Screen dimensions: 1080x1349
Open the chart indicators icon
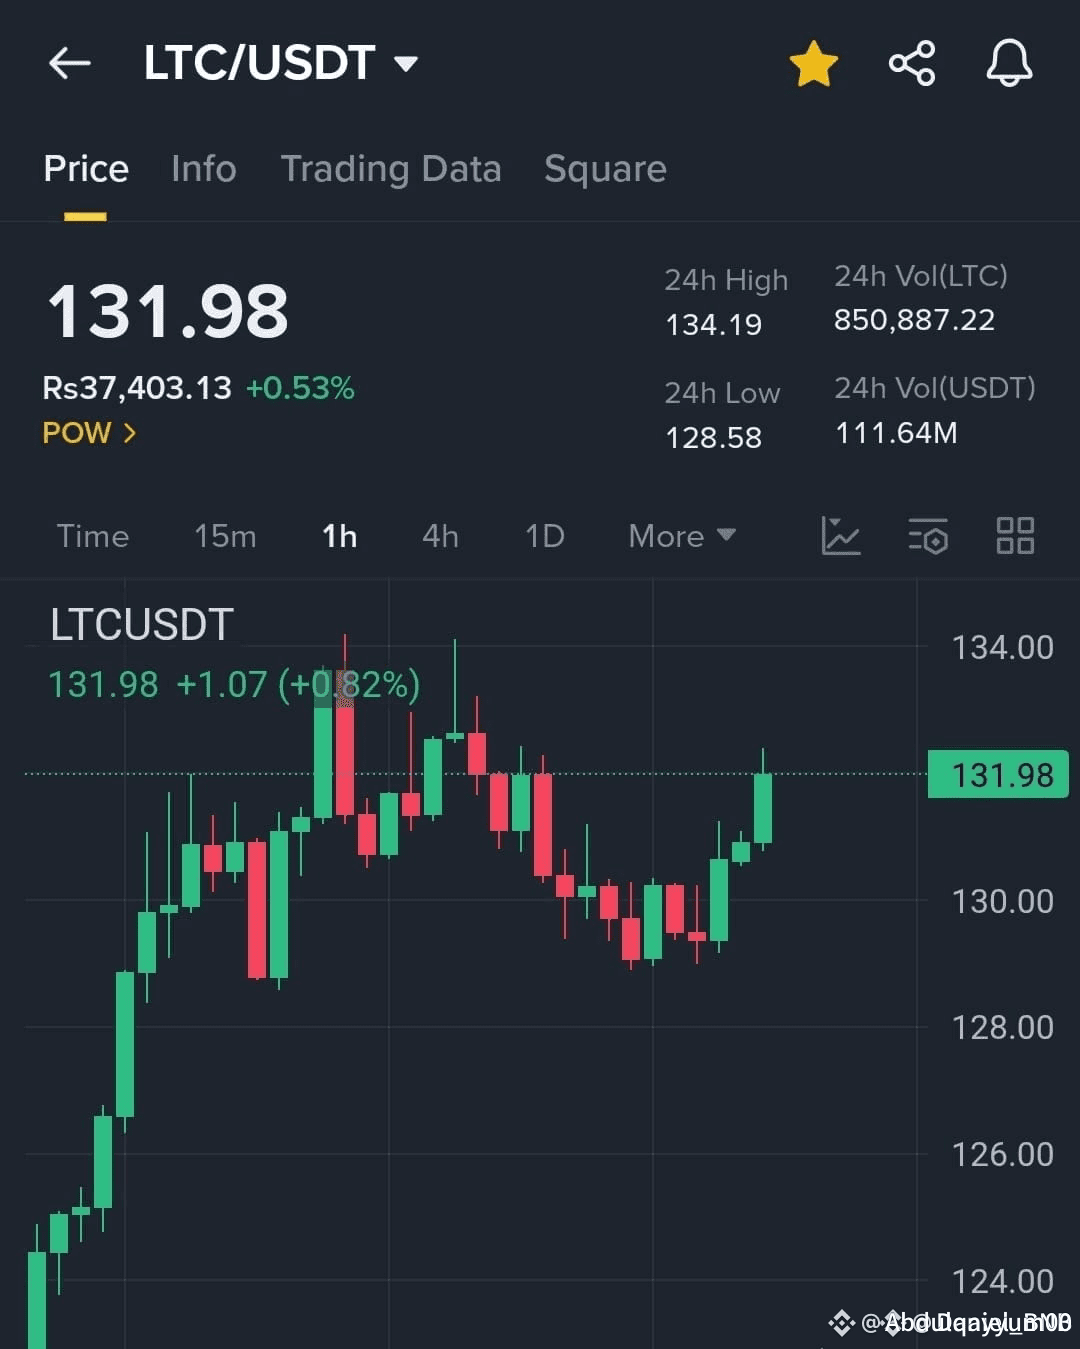[x=840, y=536]
